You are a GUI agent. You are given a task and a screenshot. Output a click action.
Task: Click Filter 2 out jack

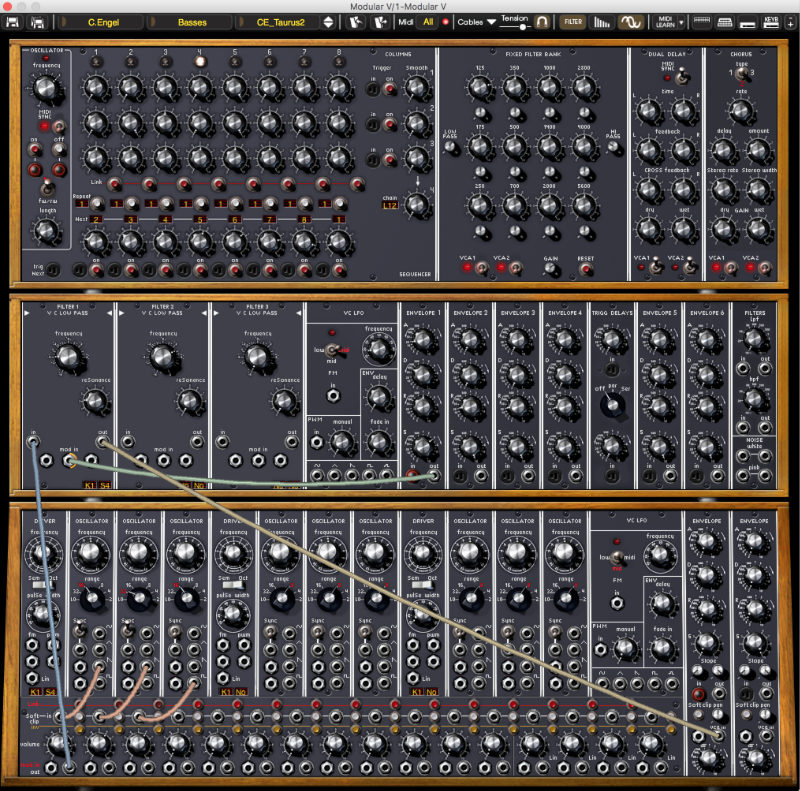[197, 442]
